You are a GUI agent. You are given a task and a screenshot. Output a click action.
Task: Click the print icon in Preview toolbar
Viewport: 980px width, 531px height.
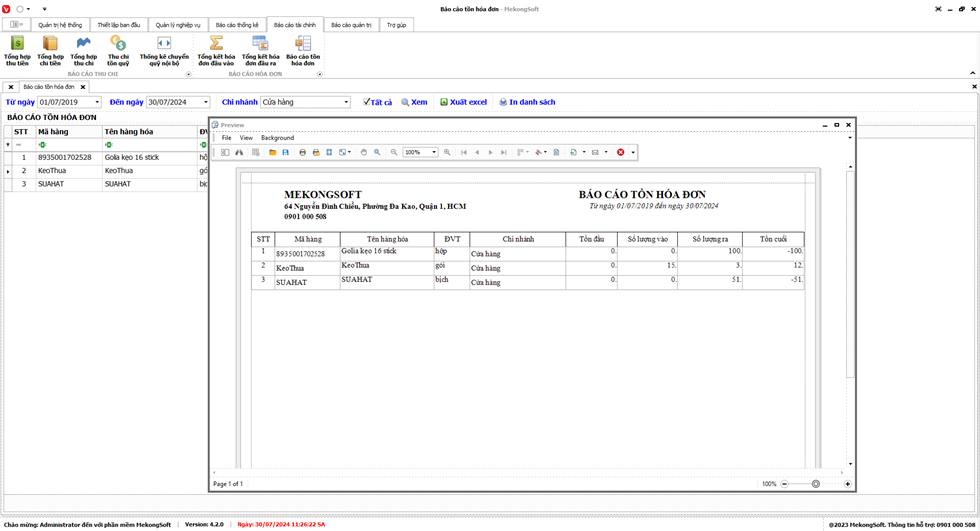point(303,153)
